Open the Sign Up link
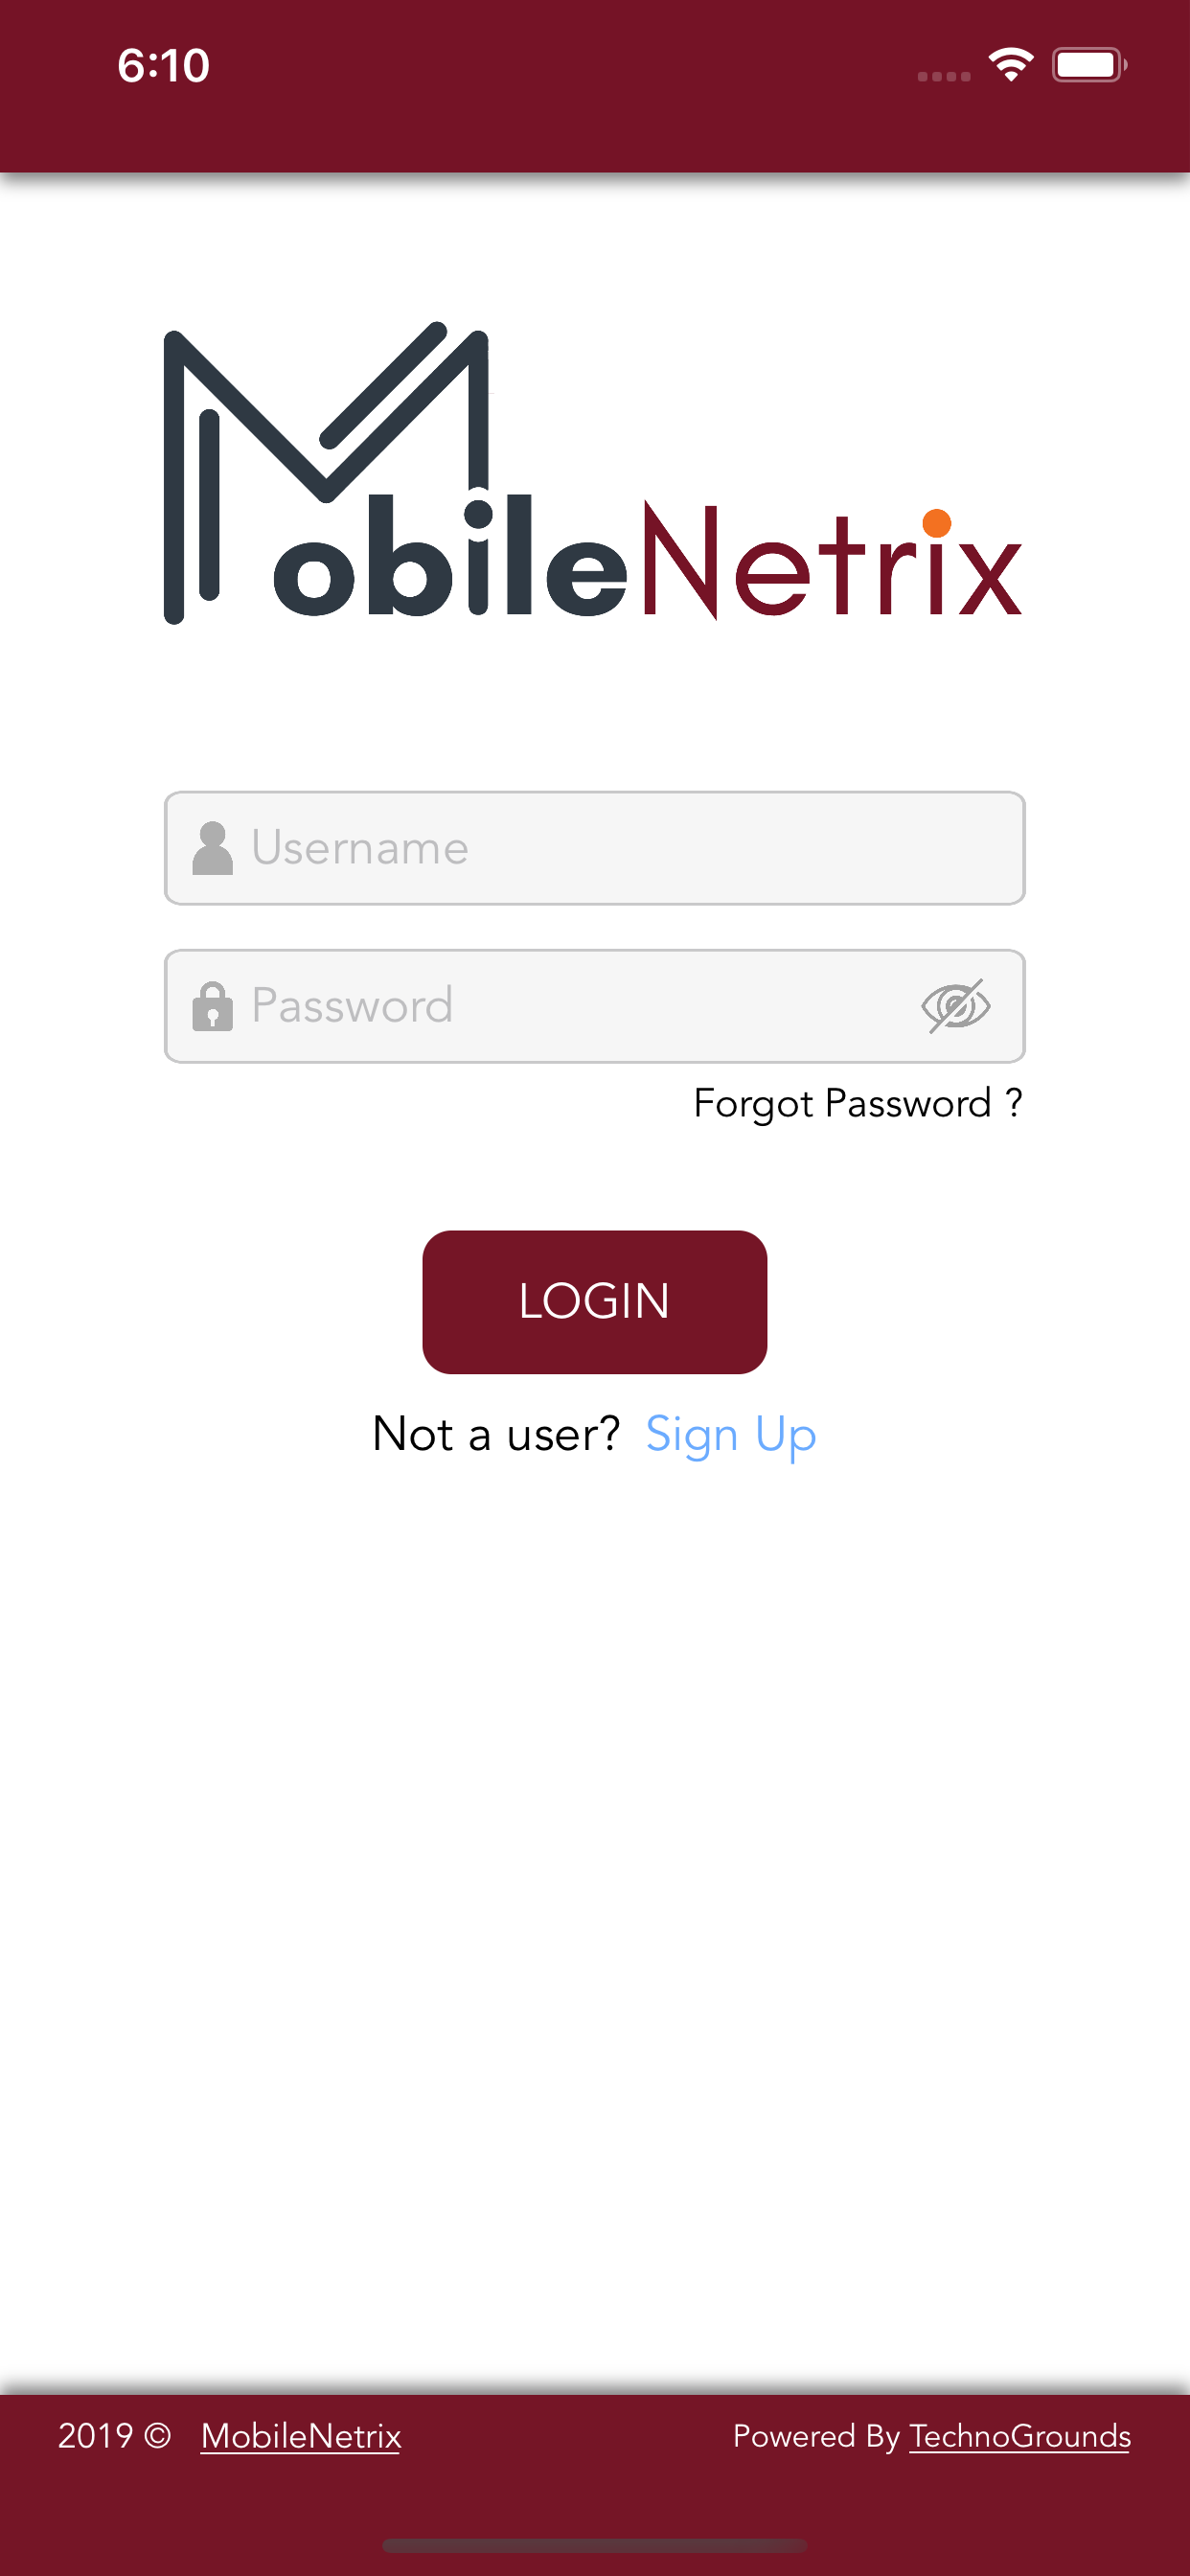Screen dimensions: 1190x2576 click(x=731, y=1435)
